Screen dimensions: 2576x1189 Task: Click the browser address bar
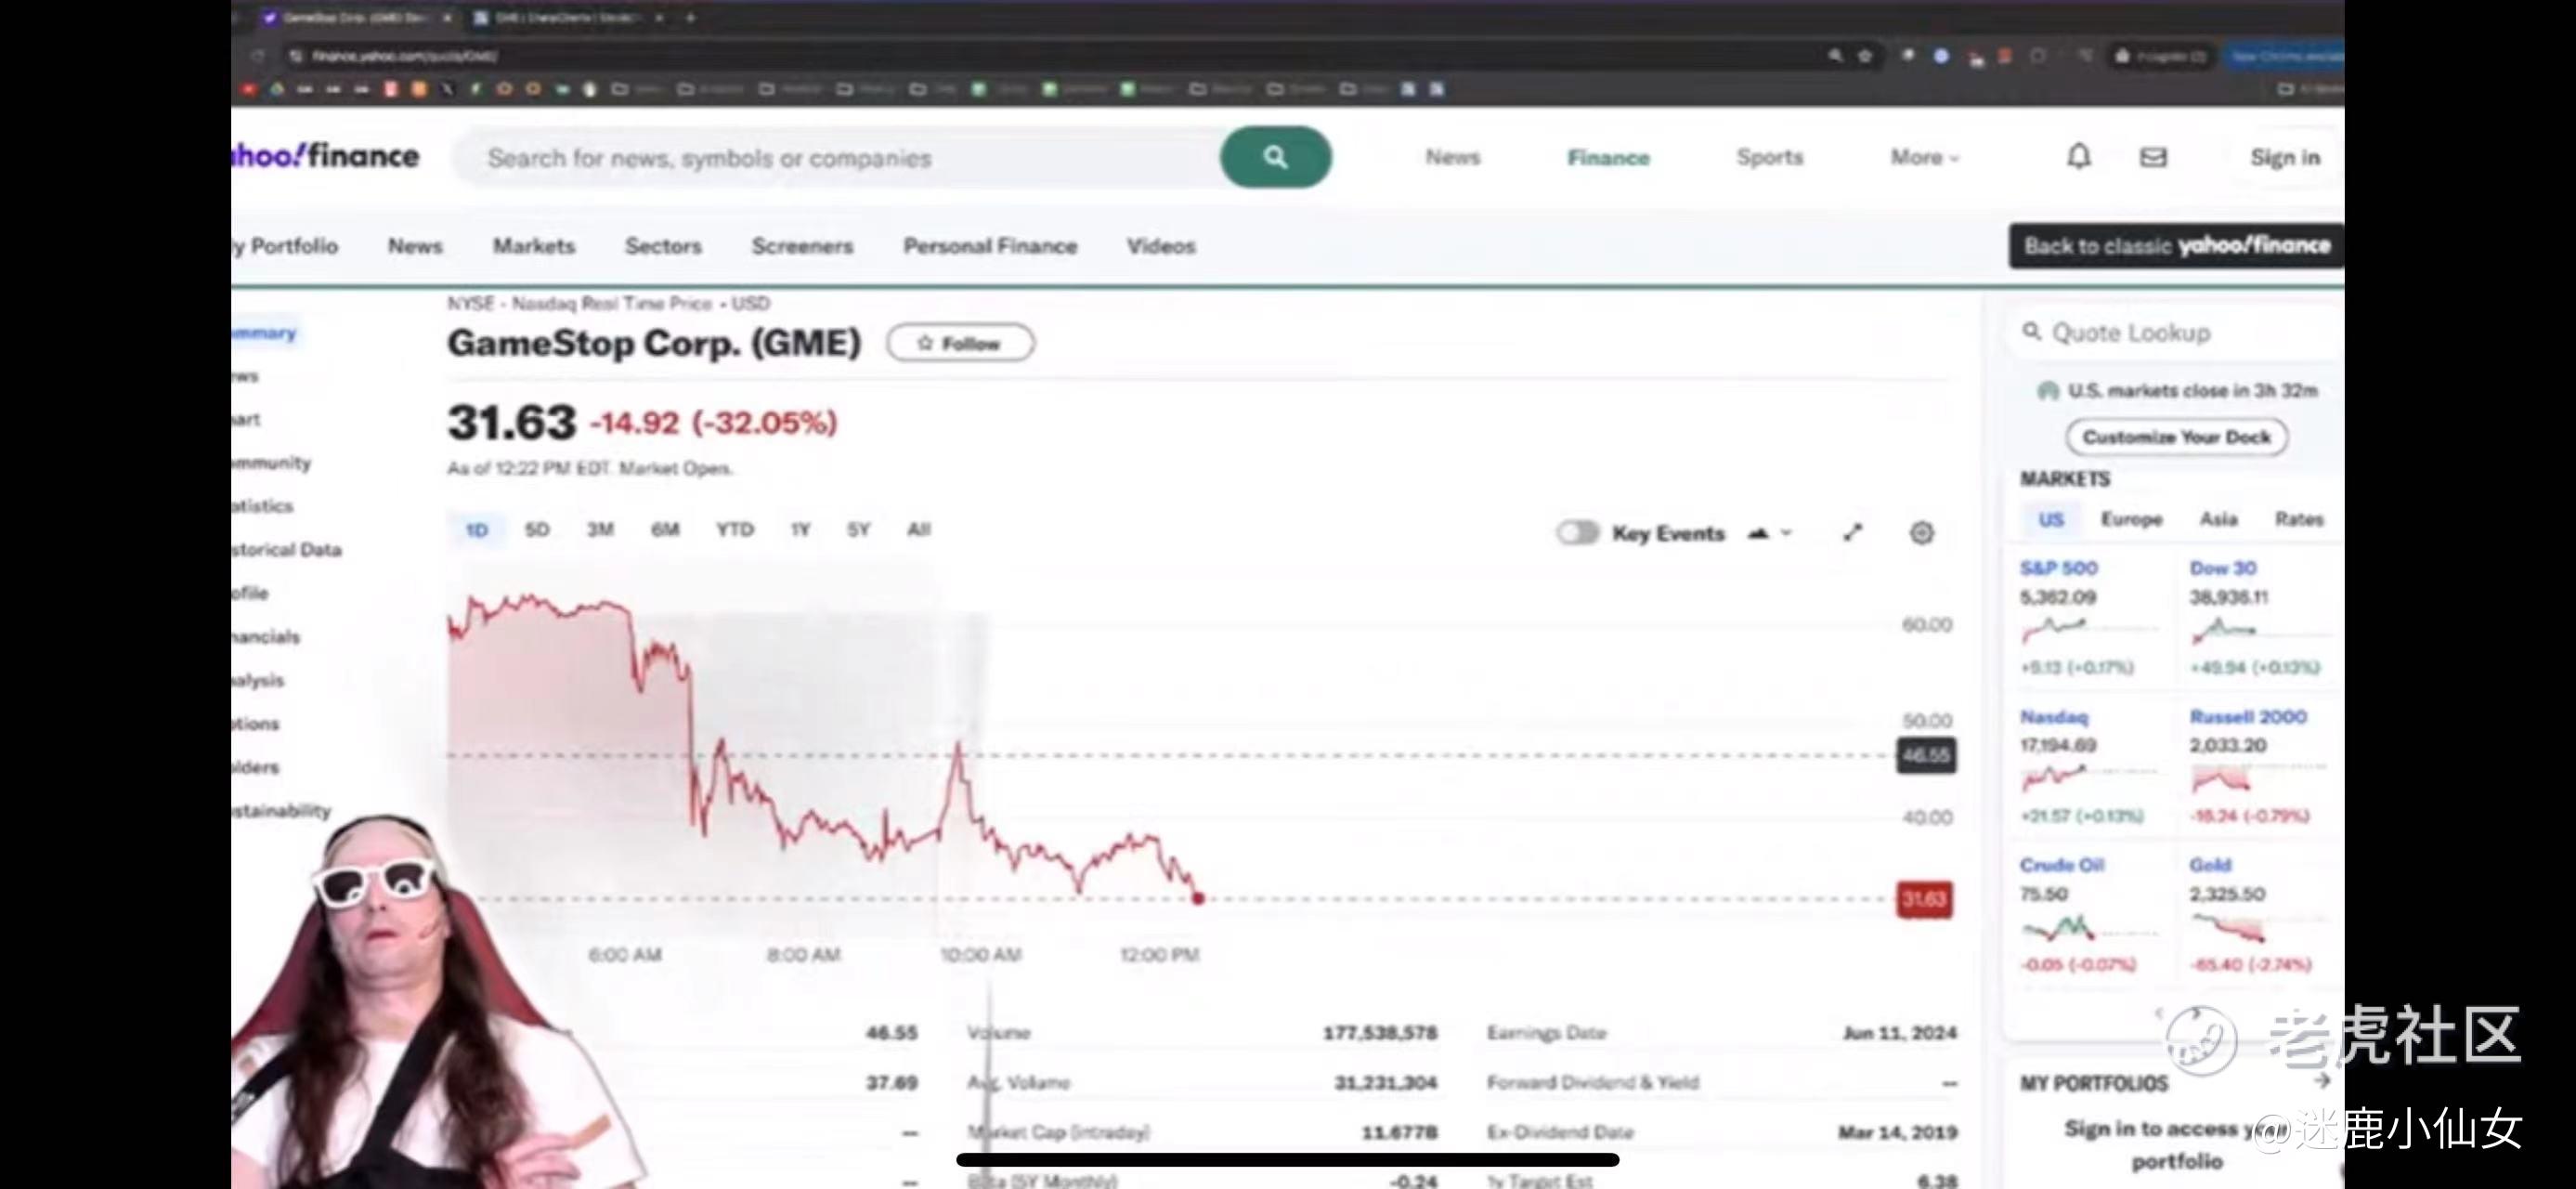(x=1060, y=56)
